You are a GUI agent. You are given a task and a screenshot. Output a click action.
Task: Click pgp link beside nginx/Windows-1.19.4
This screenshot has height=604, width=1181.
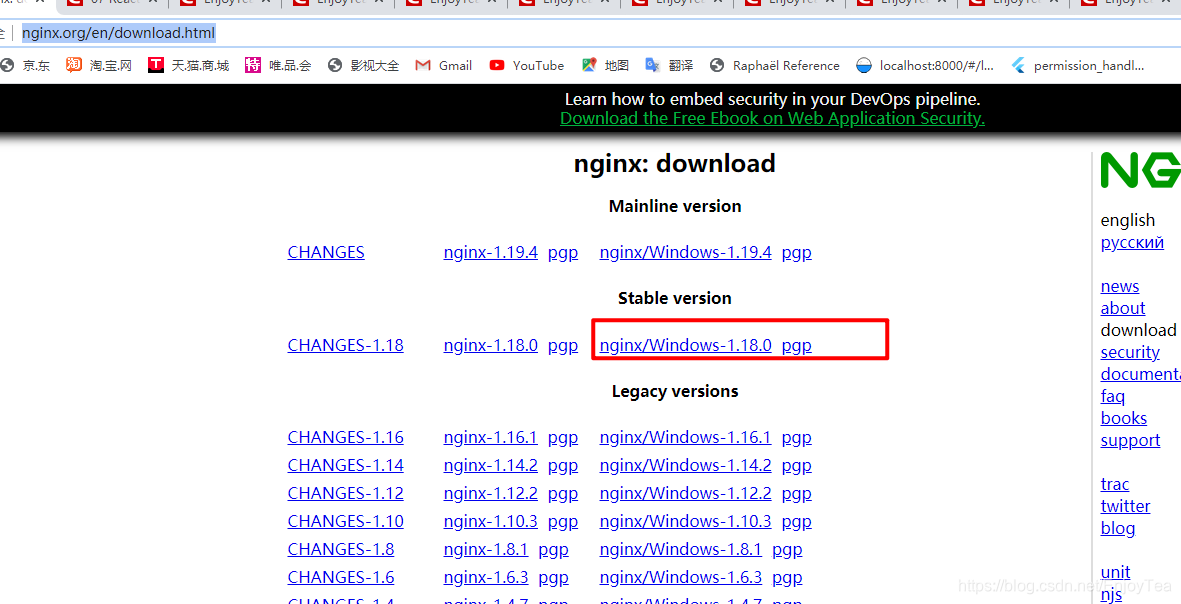(x=797, y=253)
